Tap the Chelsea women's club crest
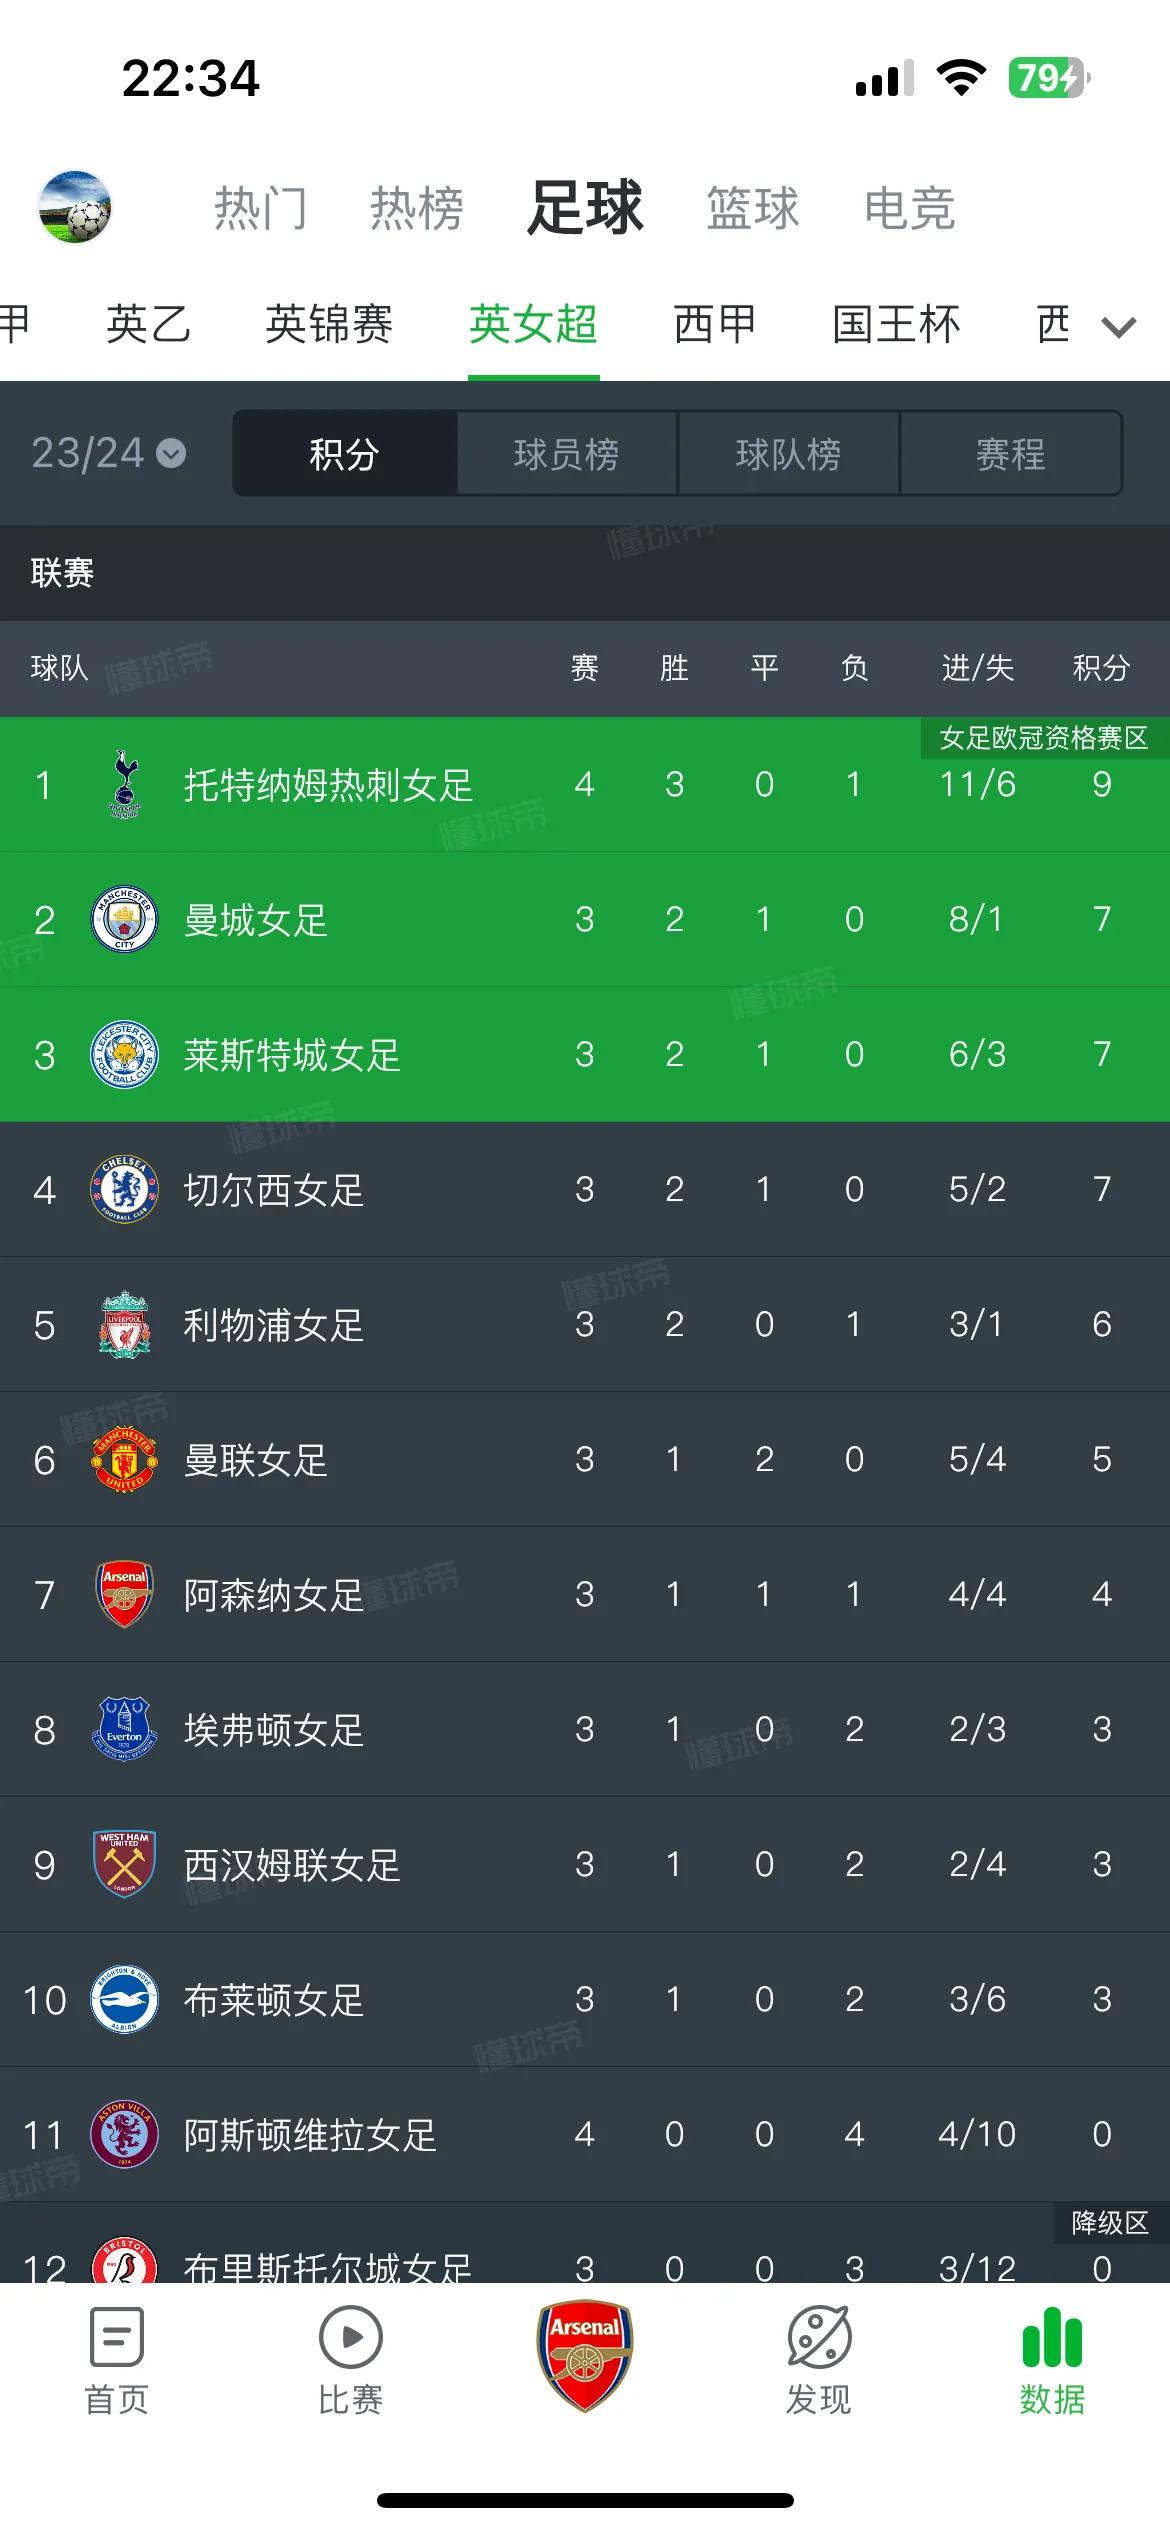Screen dimensions: 1170x2532 tap(125, 1189)
